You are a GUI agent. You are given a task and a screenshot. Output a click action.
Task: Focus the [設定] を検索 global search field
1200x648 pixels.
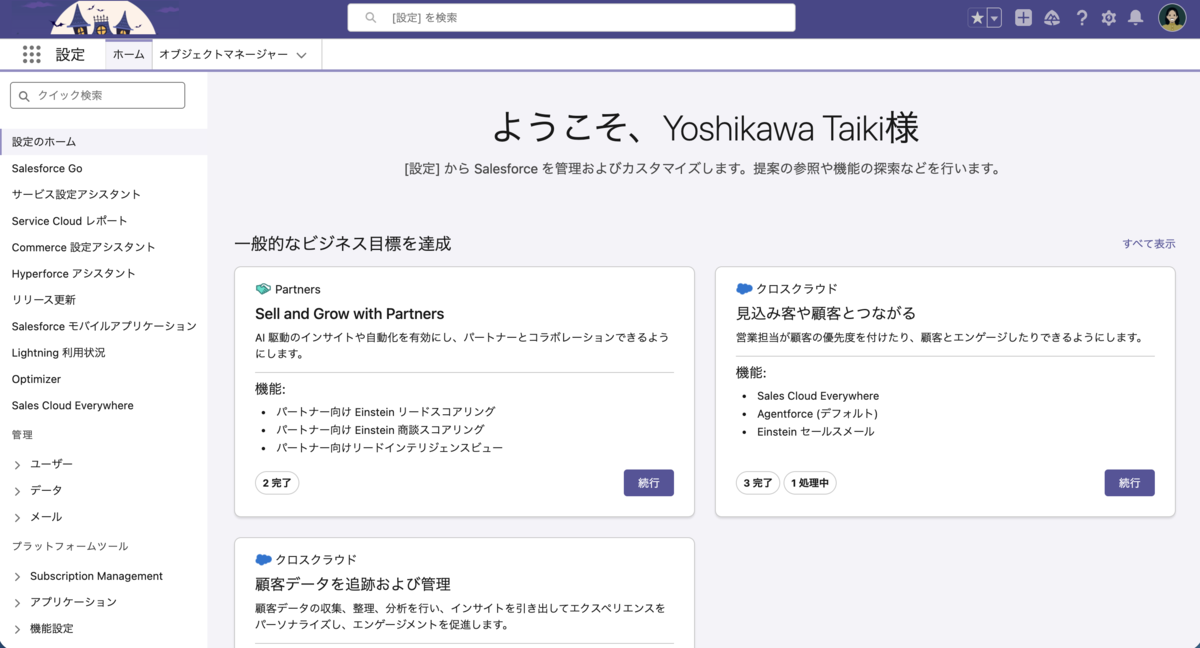point(572,18)
